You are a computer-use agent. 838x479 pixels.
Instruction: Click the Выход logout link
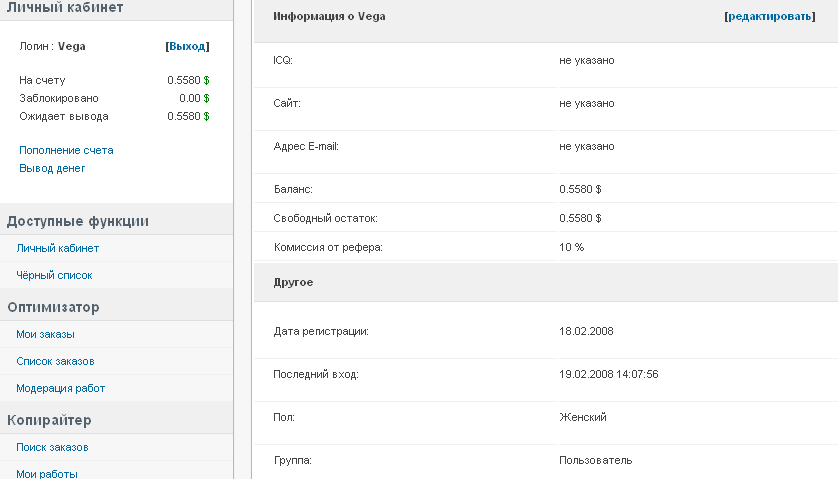(x=188, y=46)
